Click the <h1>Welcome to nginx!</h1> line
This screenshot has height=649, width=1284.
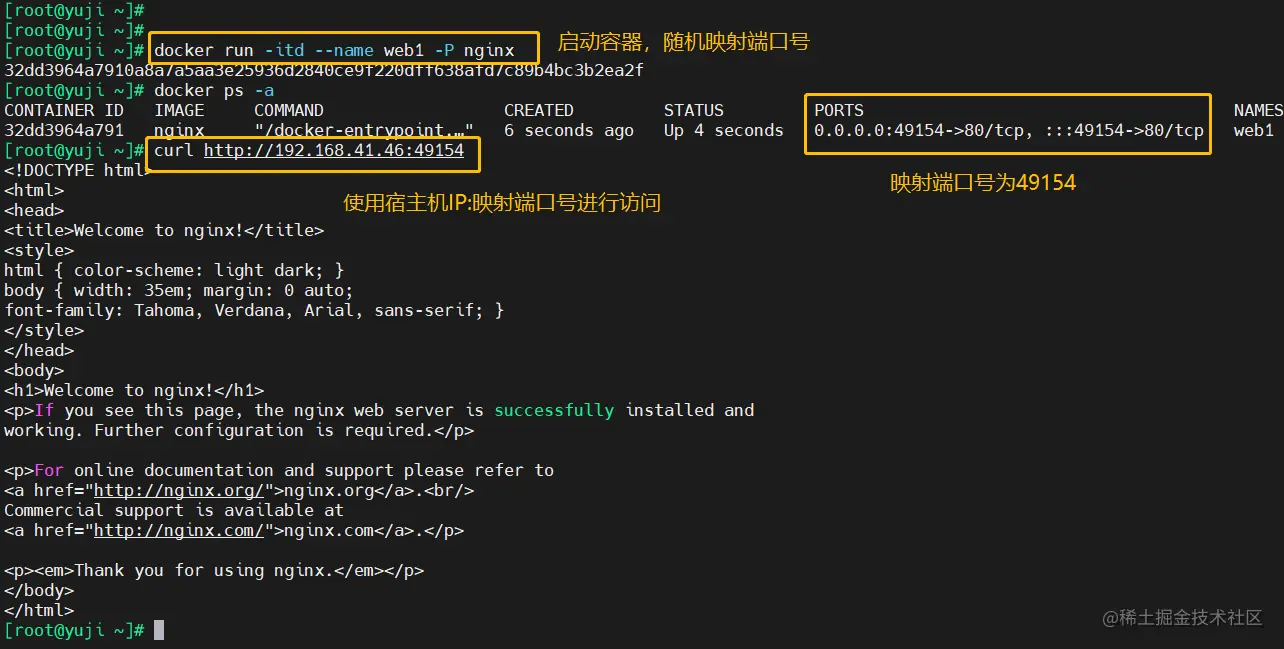coord(134,390)
